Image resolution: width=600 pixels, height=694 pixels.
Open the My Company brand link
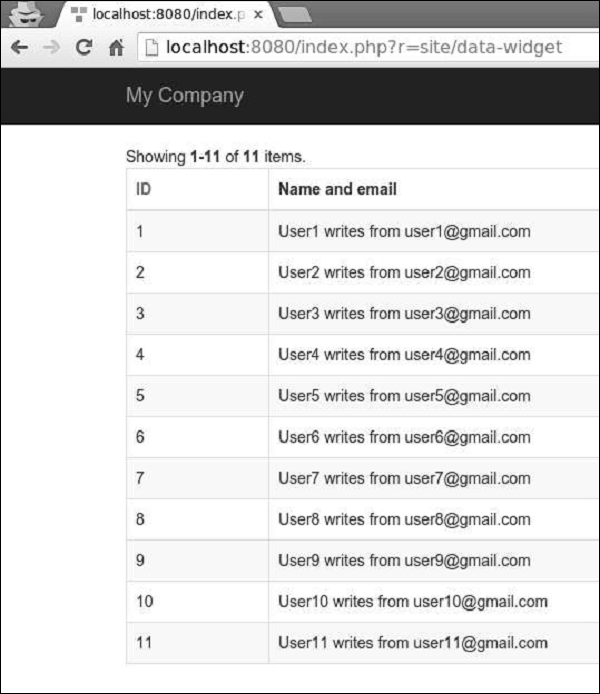point(185,95)
